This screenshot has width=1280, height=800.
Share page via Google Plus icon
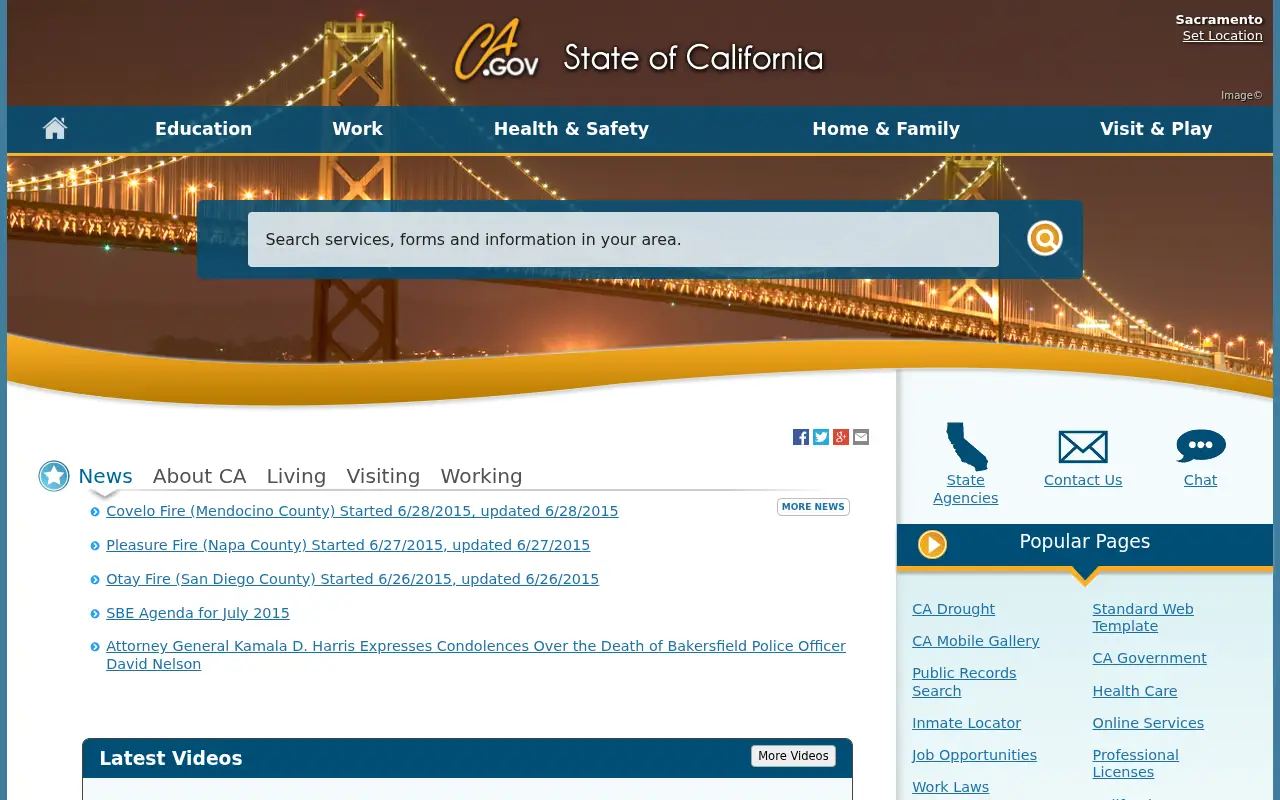[x=841, y=437]
